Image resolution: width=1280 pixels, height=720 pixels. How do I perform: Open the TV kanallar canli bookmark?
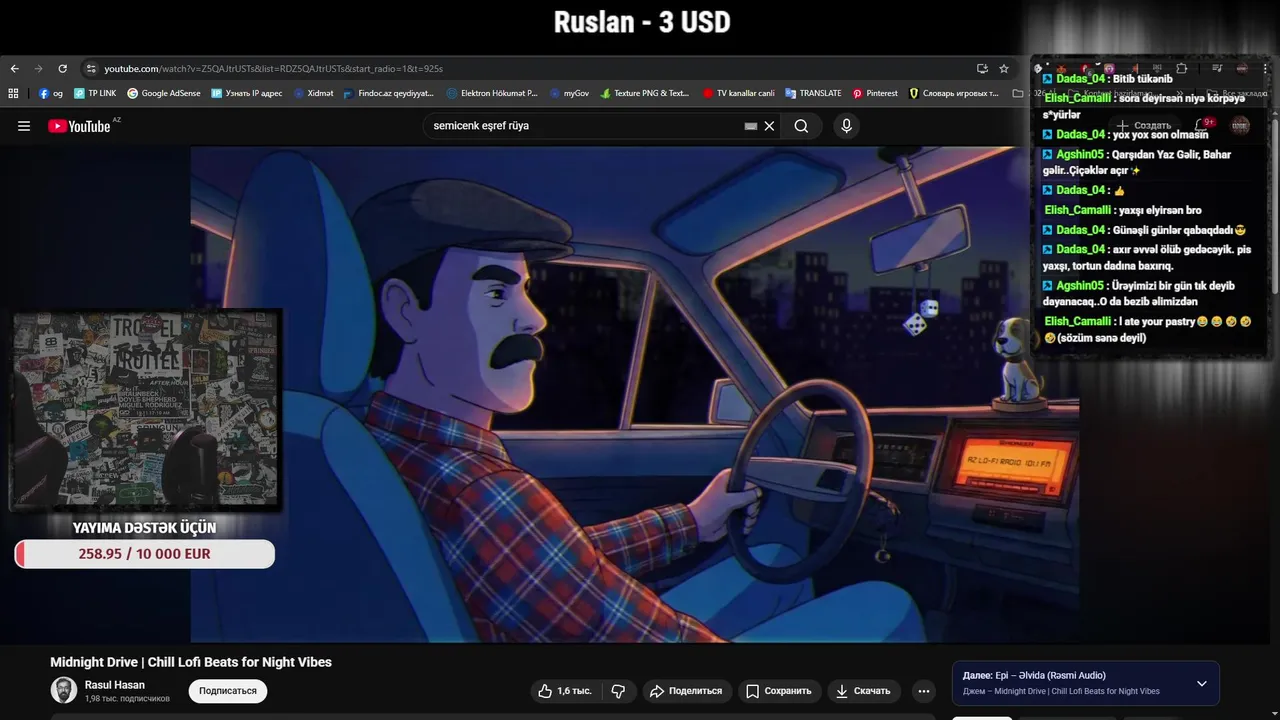739,93
